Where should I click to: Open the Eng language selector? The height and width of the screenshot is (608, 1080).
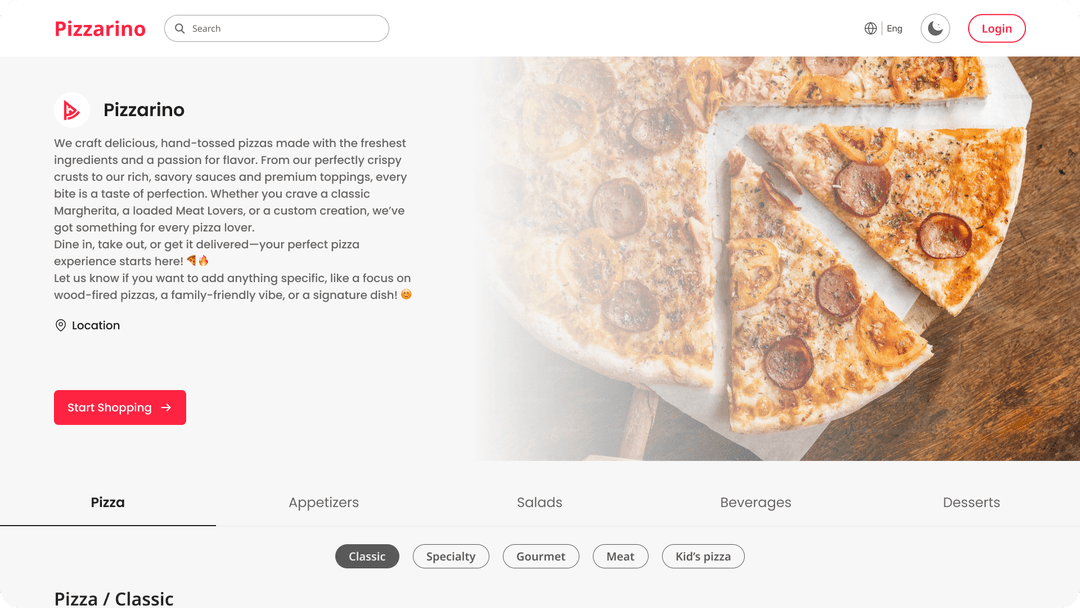coord(894,28)
